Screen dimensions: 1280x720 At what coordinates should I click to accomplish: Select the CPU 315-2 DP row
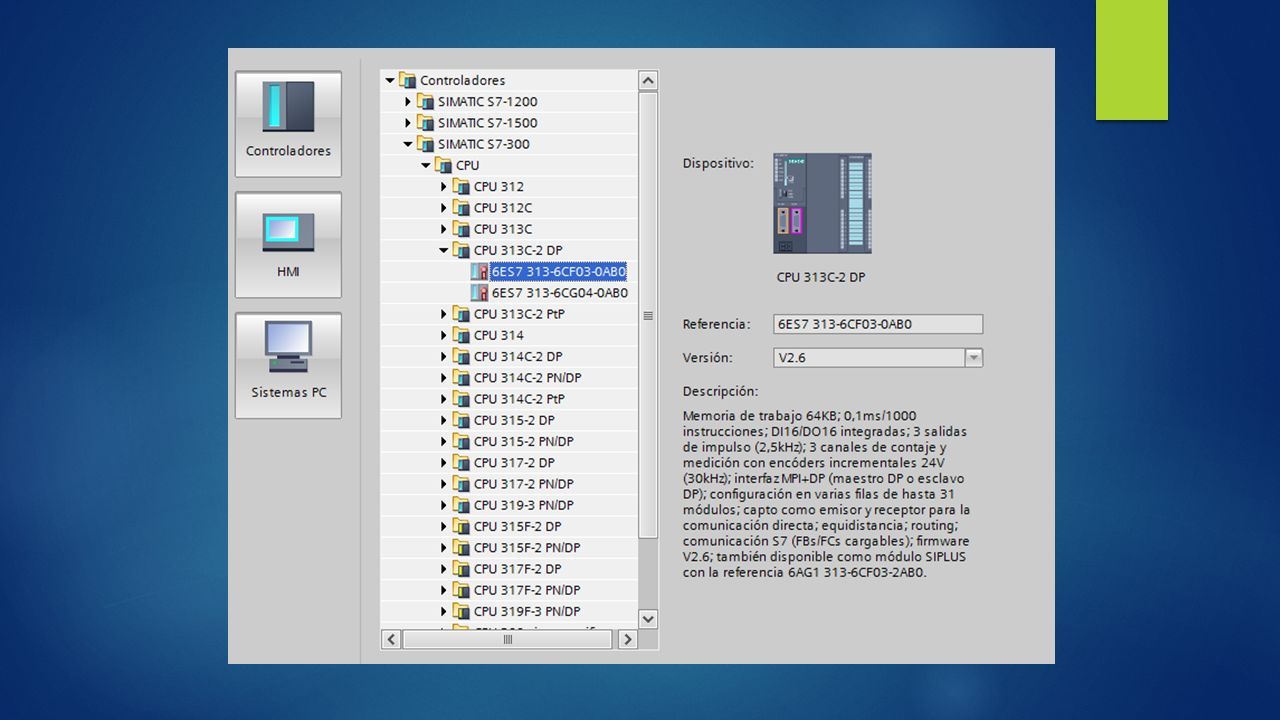tap(510, 420)
